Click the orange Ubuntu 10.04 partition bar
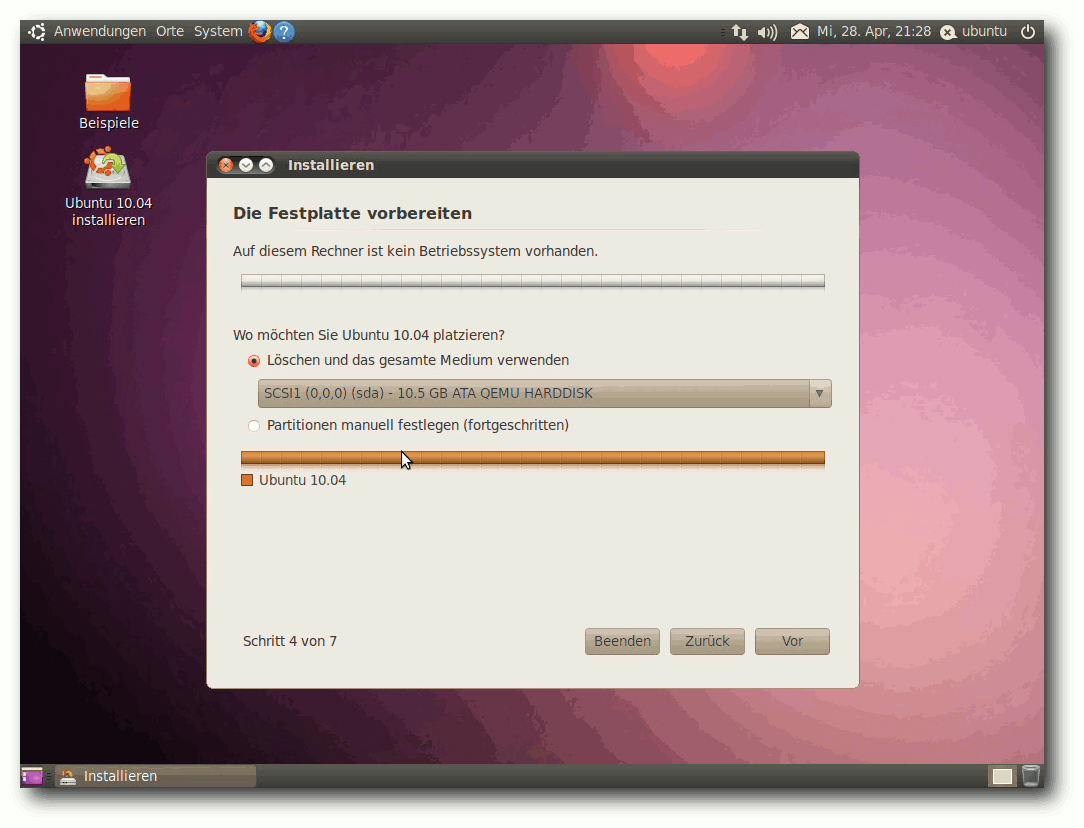 point(532,458)
